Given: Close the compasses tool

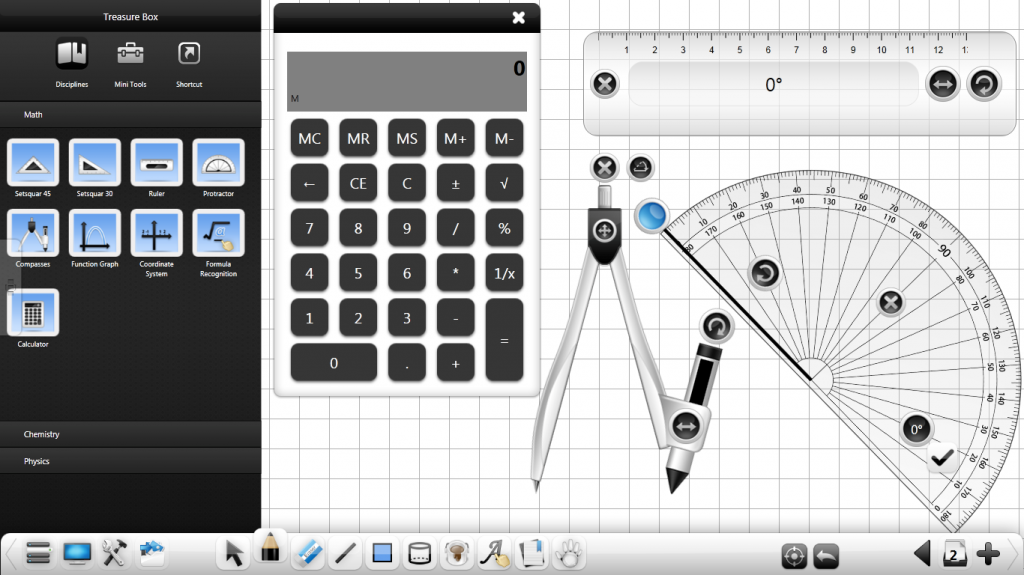Looking at the screenshot, I should point(605,168).
